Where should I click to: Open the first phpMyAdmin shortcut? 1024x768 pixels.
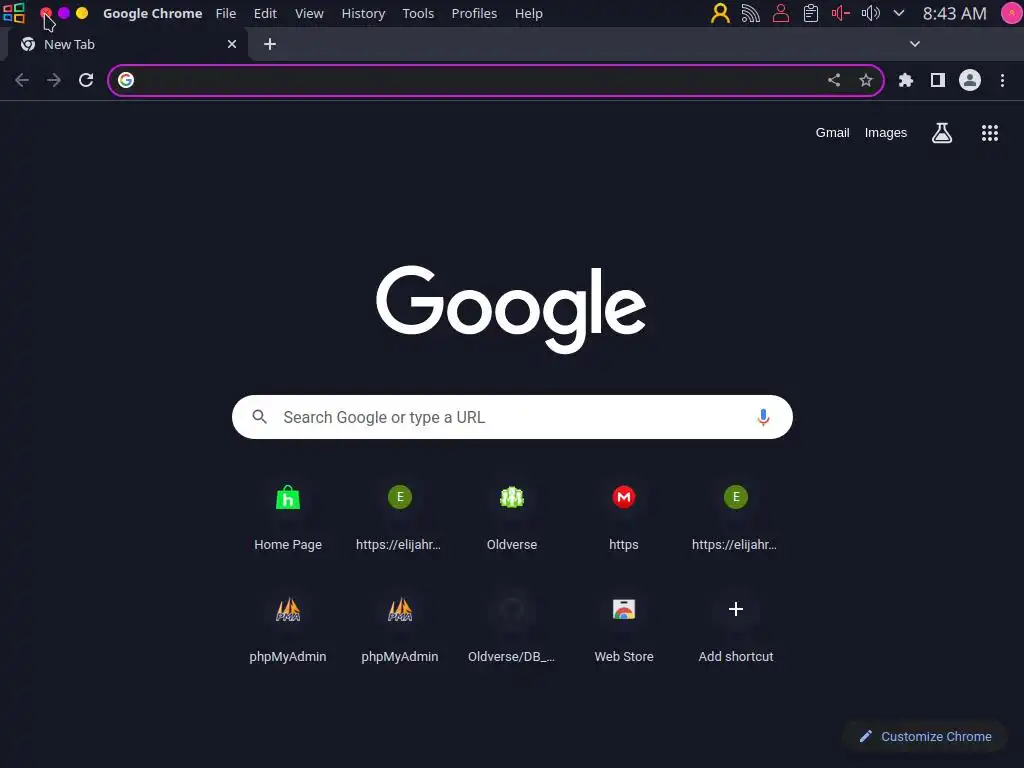coord(288,630)
